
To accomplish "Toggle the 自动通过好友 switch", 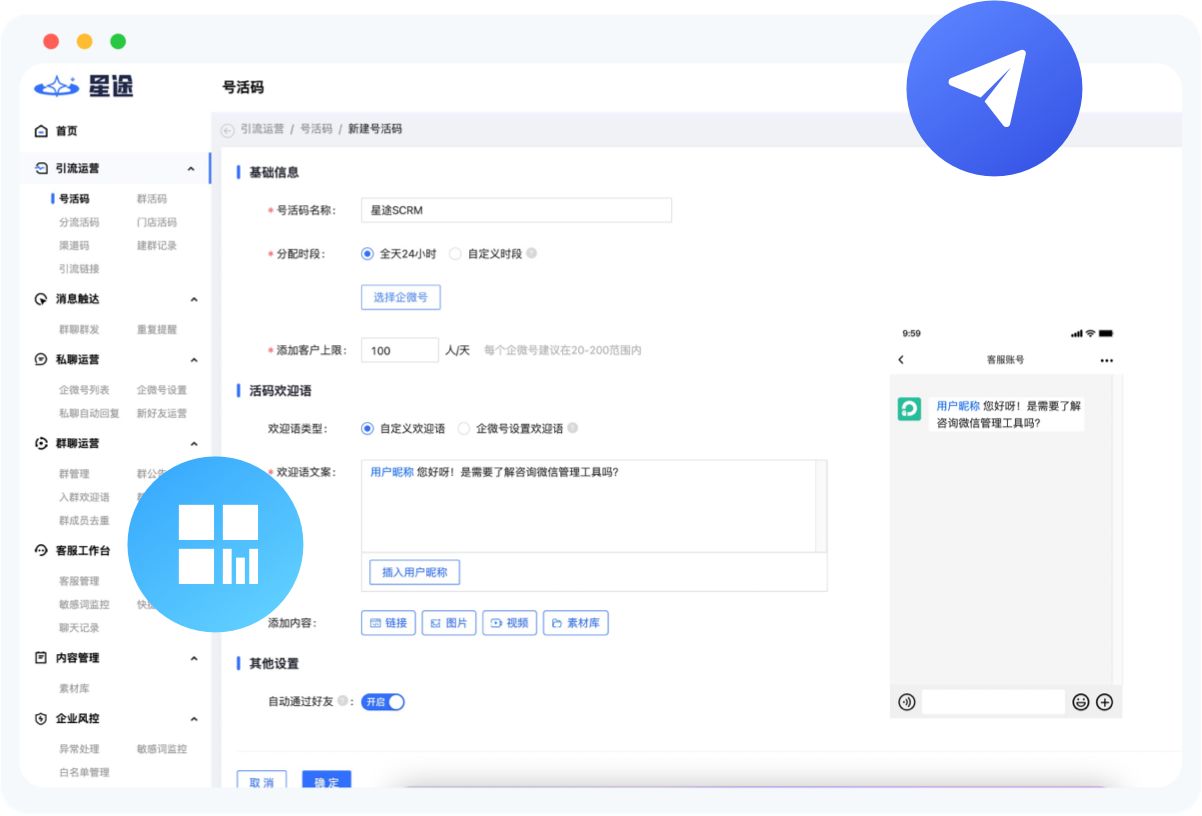I will (x=383, y=702).
